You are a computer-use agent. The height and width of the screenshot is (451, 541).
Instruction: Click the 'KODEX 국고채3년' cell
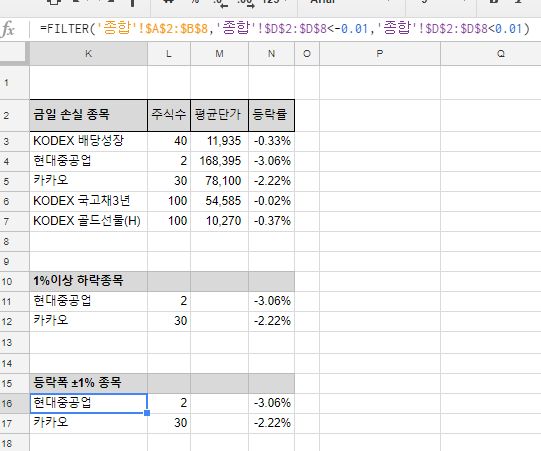88,201
